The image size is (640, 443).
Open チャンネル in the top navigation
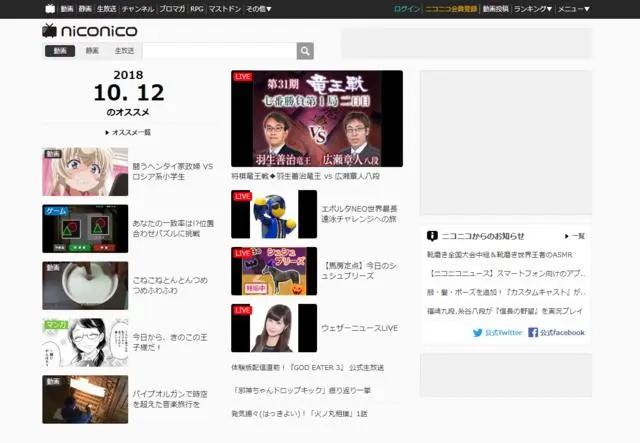[138, 8]
